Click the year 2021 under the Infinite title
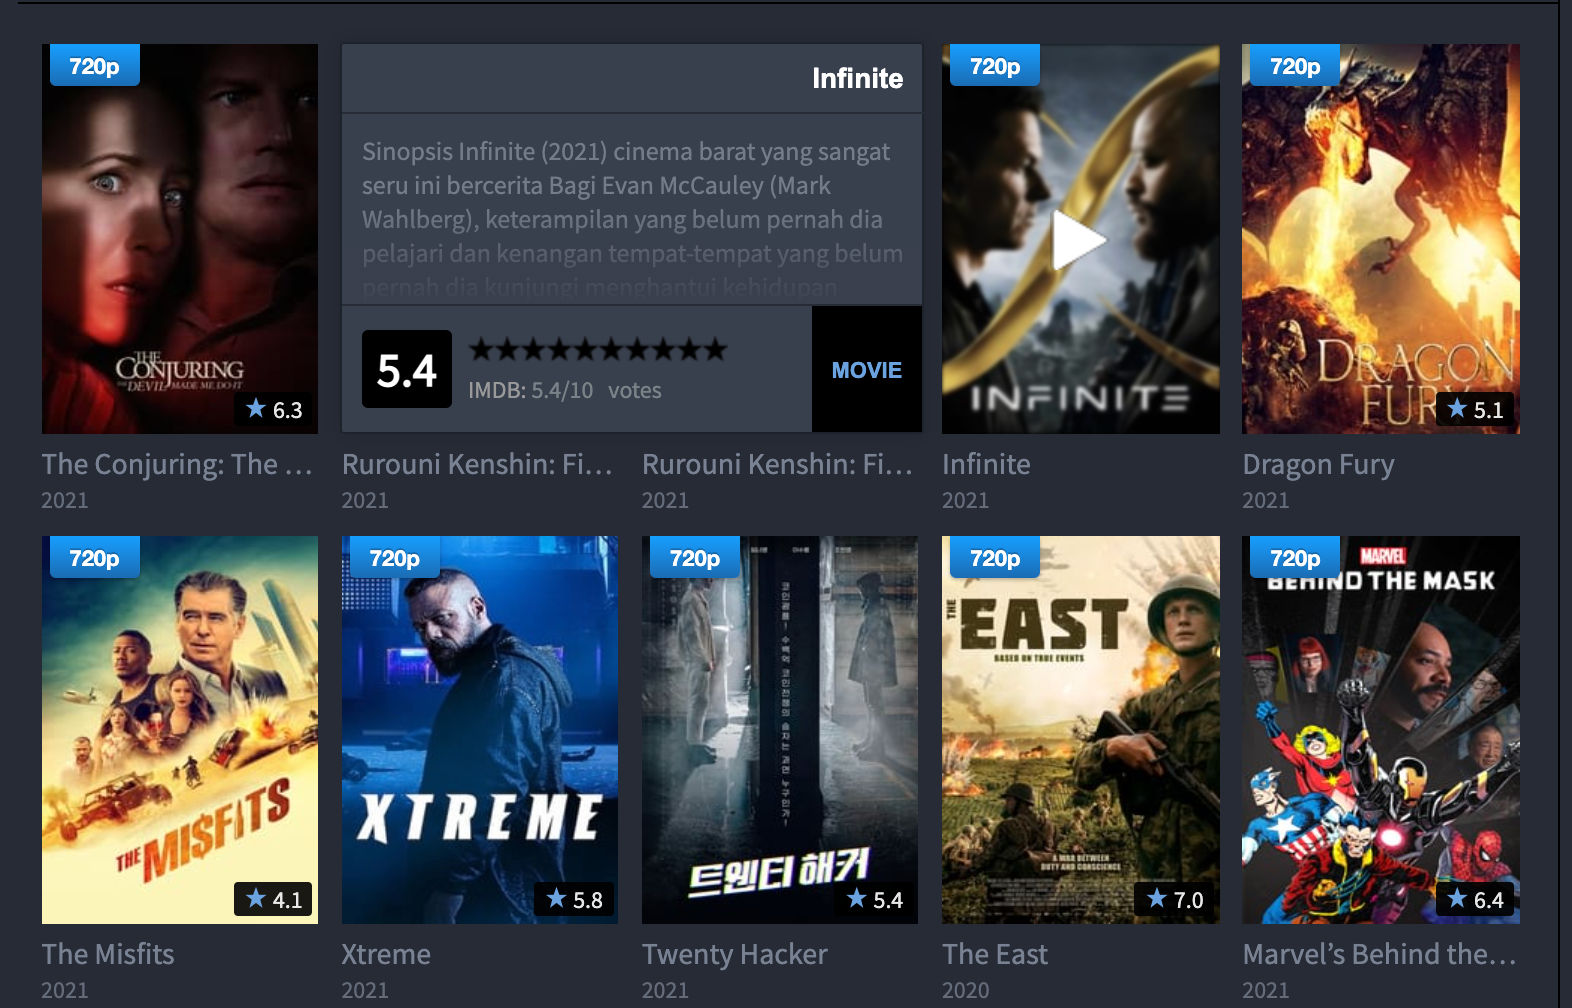 (965, 500)
